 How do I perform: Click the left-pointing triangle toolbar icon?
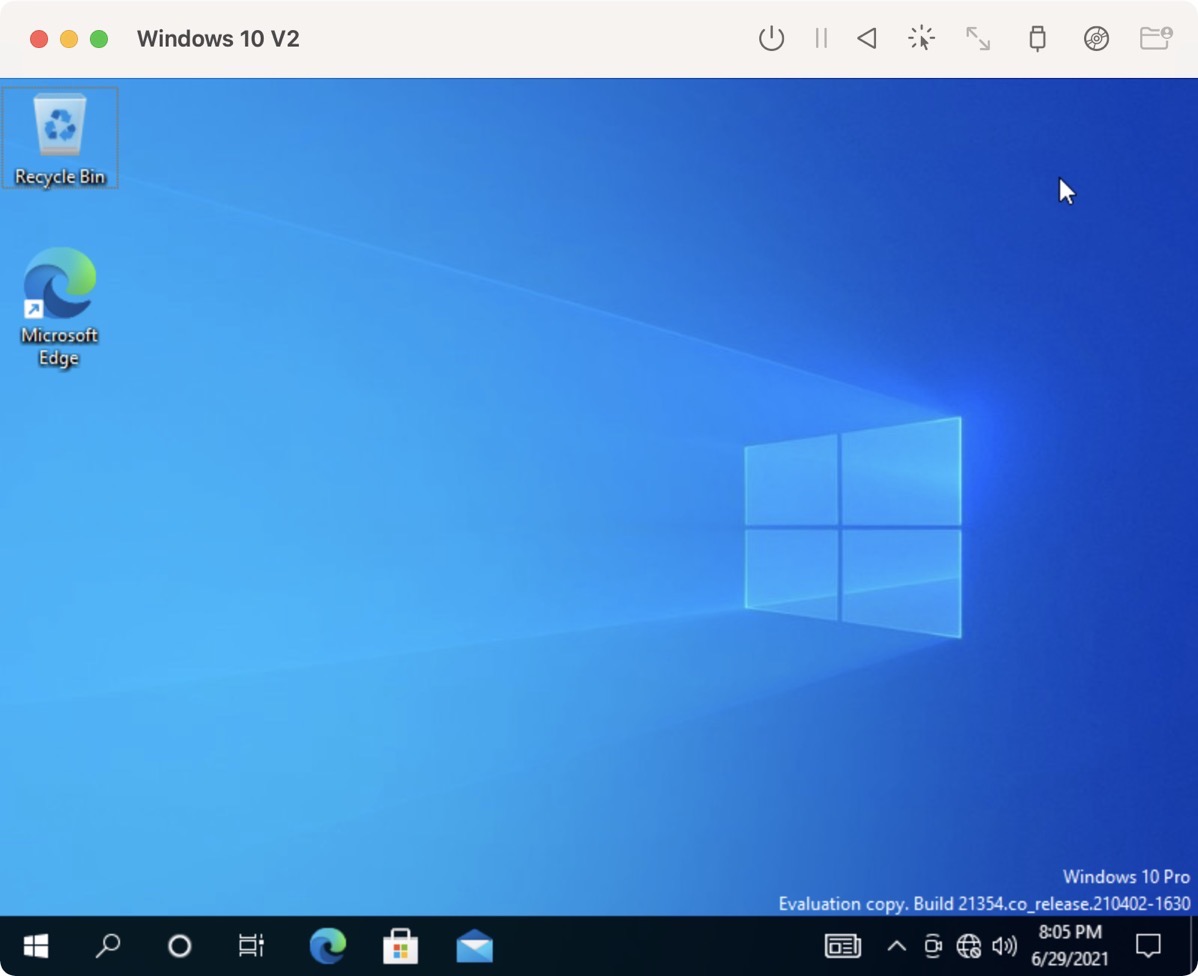coord(867,39)
